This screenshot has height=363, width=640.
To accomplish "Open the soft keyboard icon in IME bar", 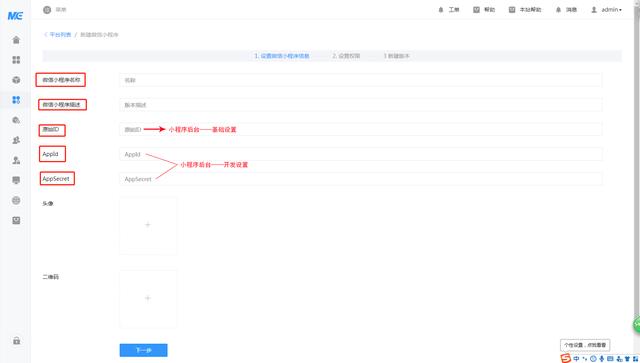I will click(x=610, y=359).
